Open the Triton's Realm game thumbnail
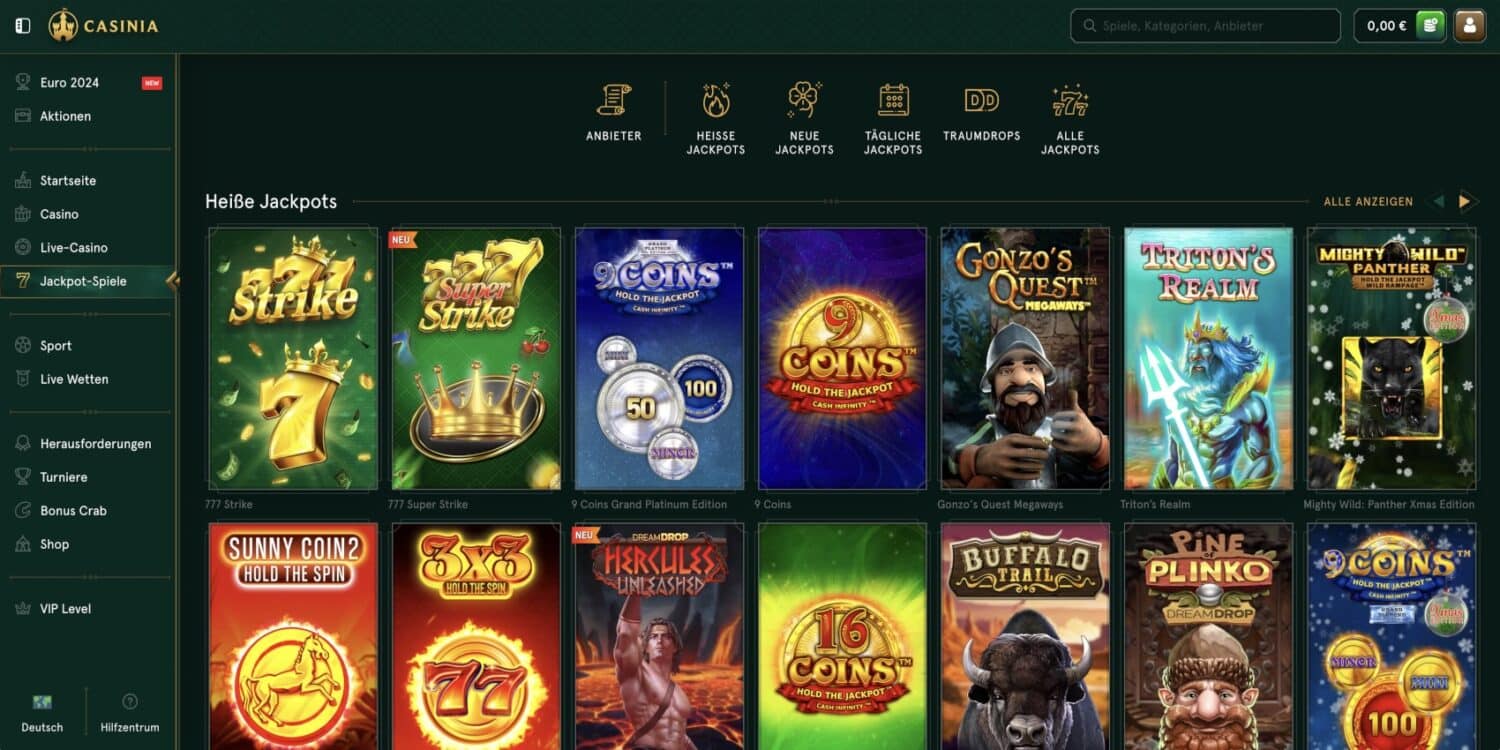Screen dimensions: 1500x750 [1208, 359]
